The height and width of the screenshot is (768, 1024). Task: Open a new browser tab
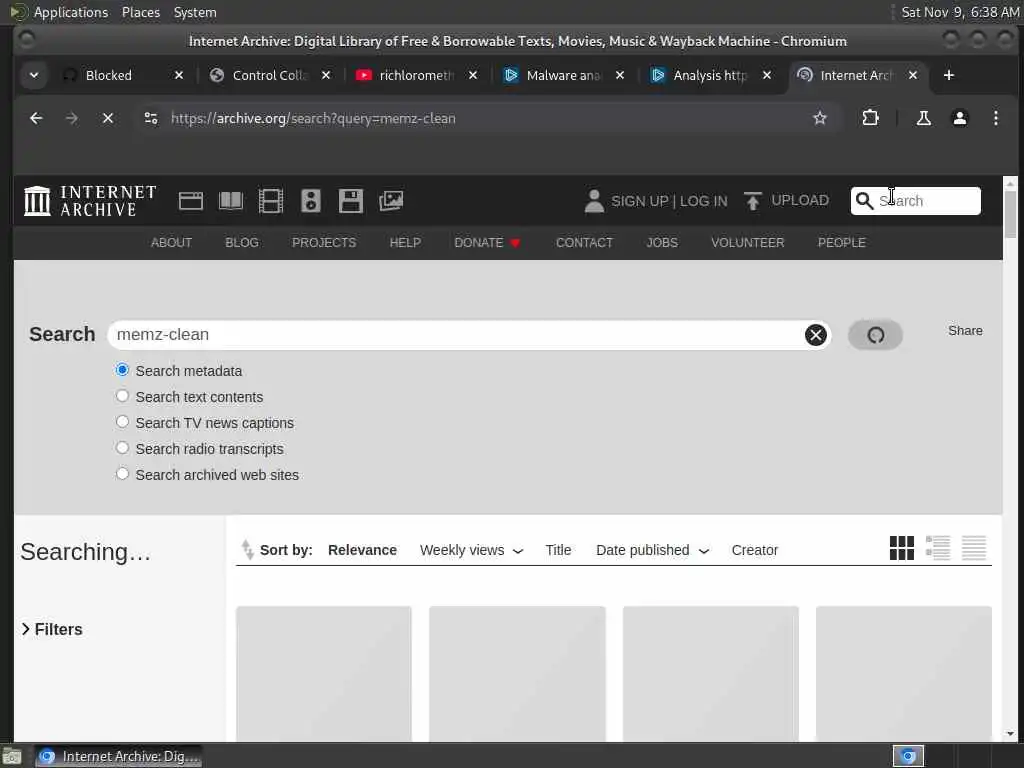pos(949,75)
